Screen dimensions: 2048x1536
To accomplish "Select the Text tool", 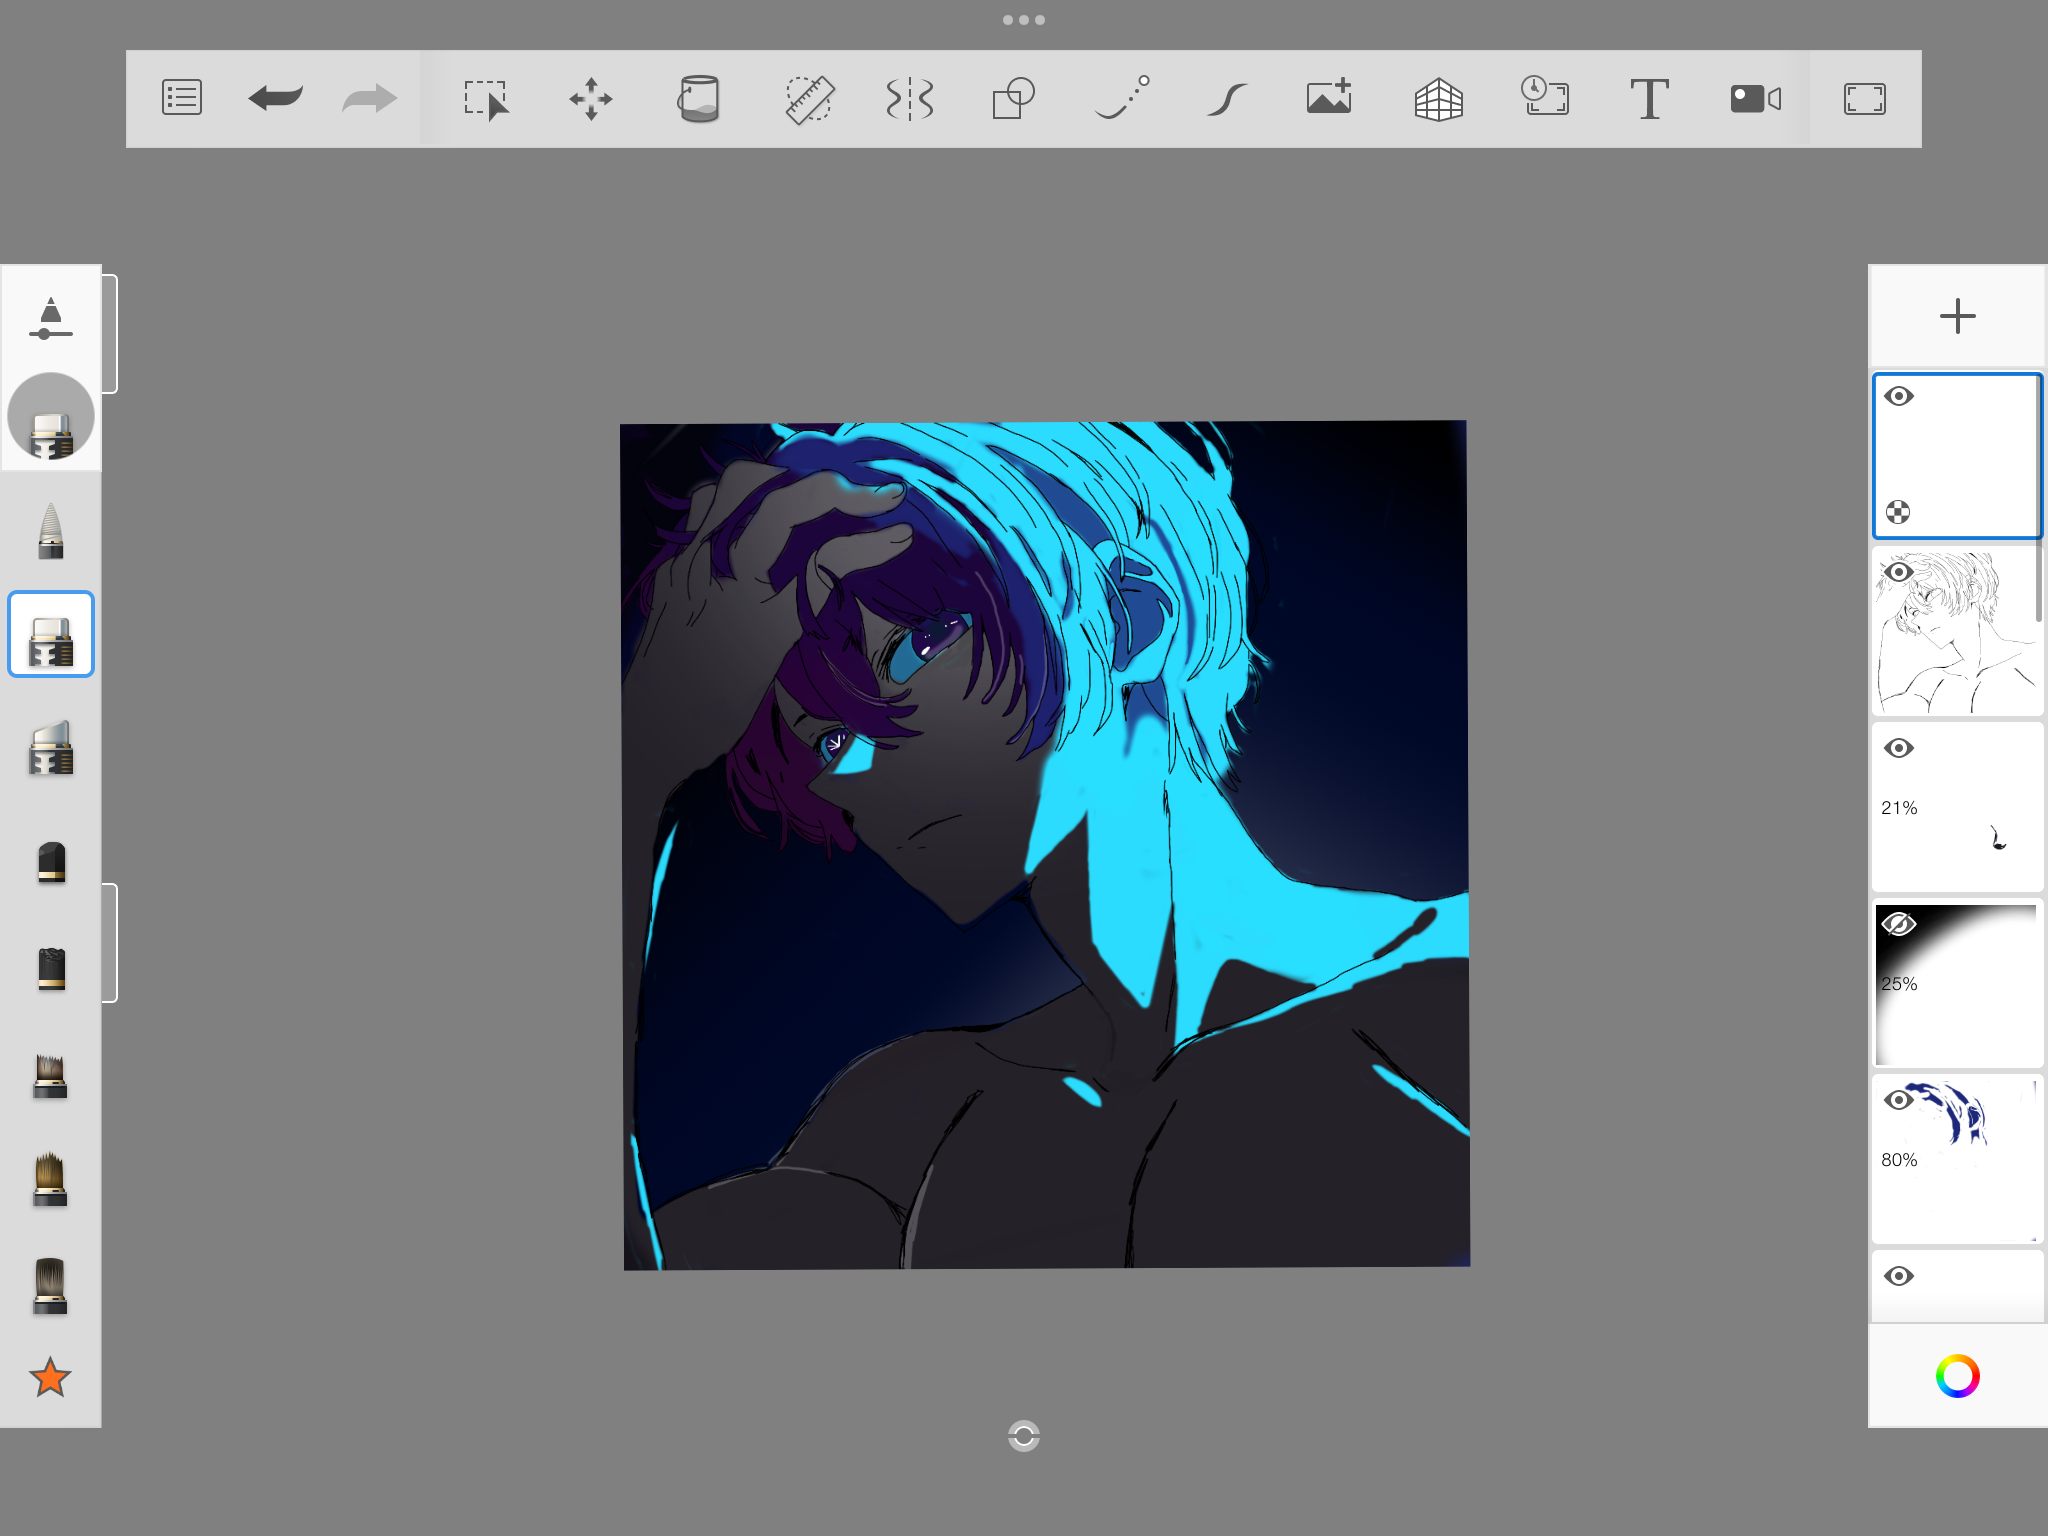I will click(1649, 99).
